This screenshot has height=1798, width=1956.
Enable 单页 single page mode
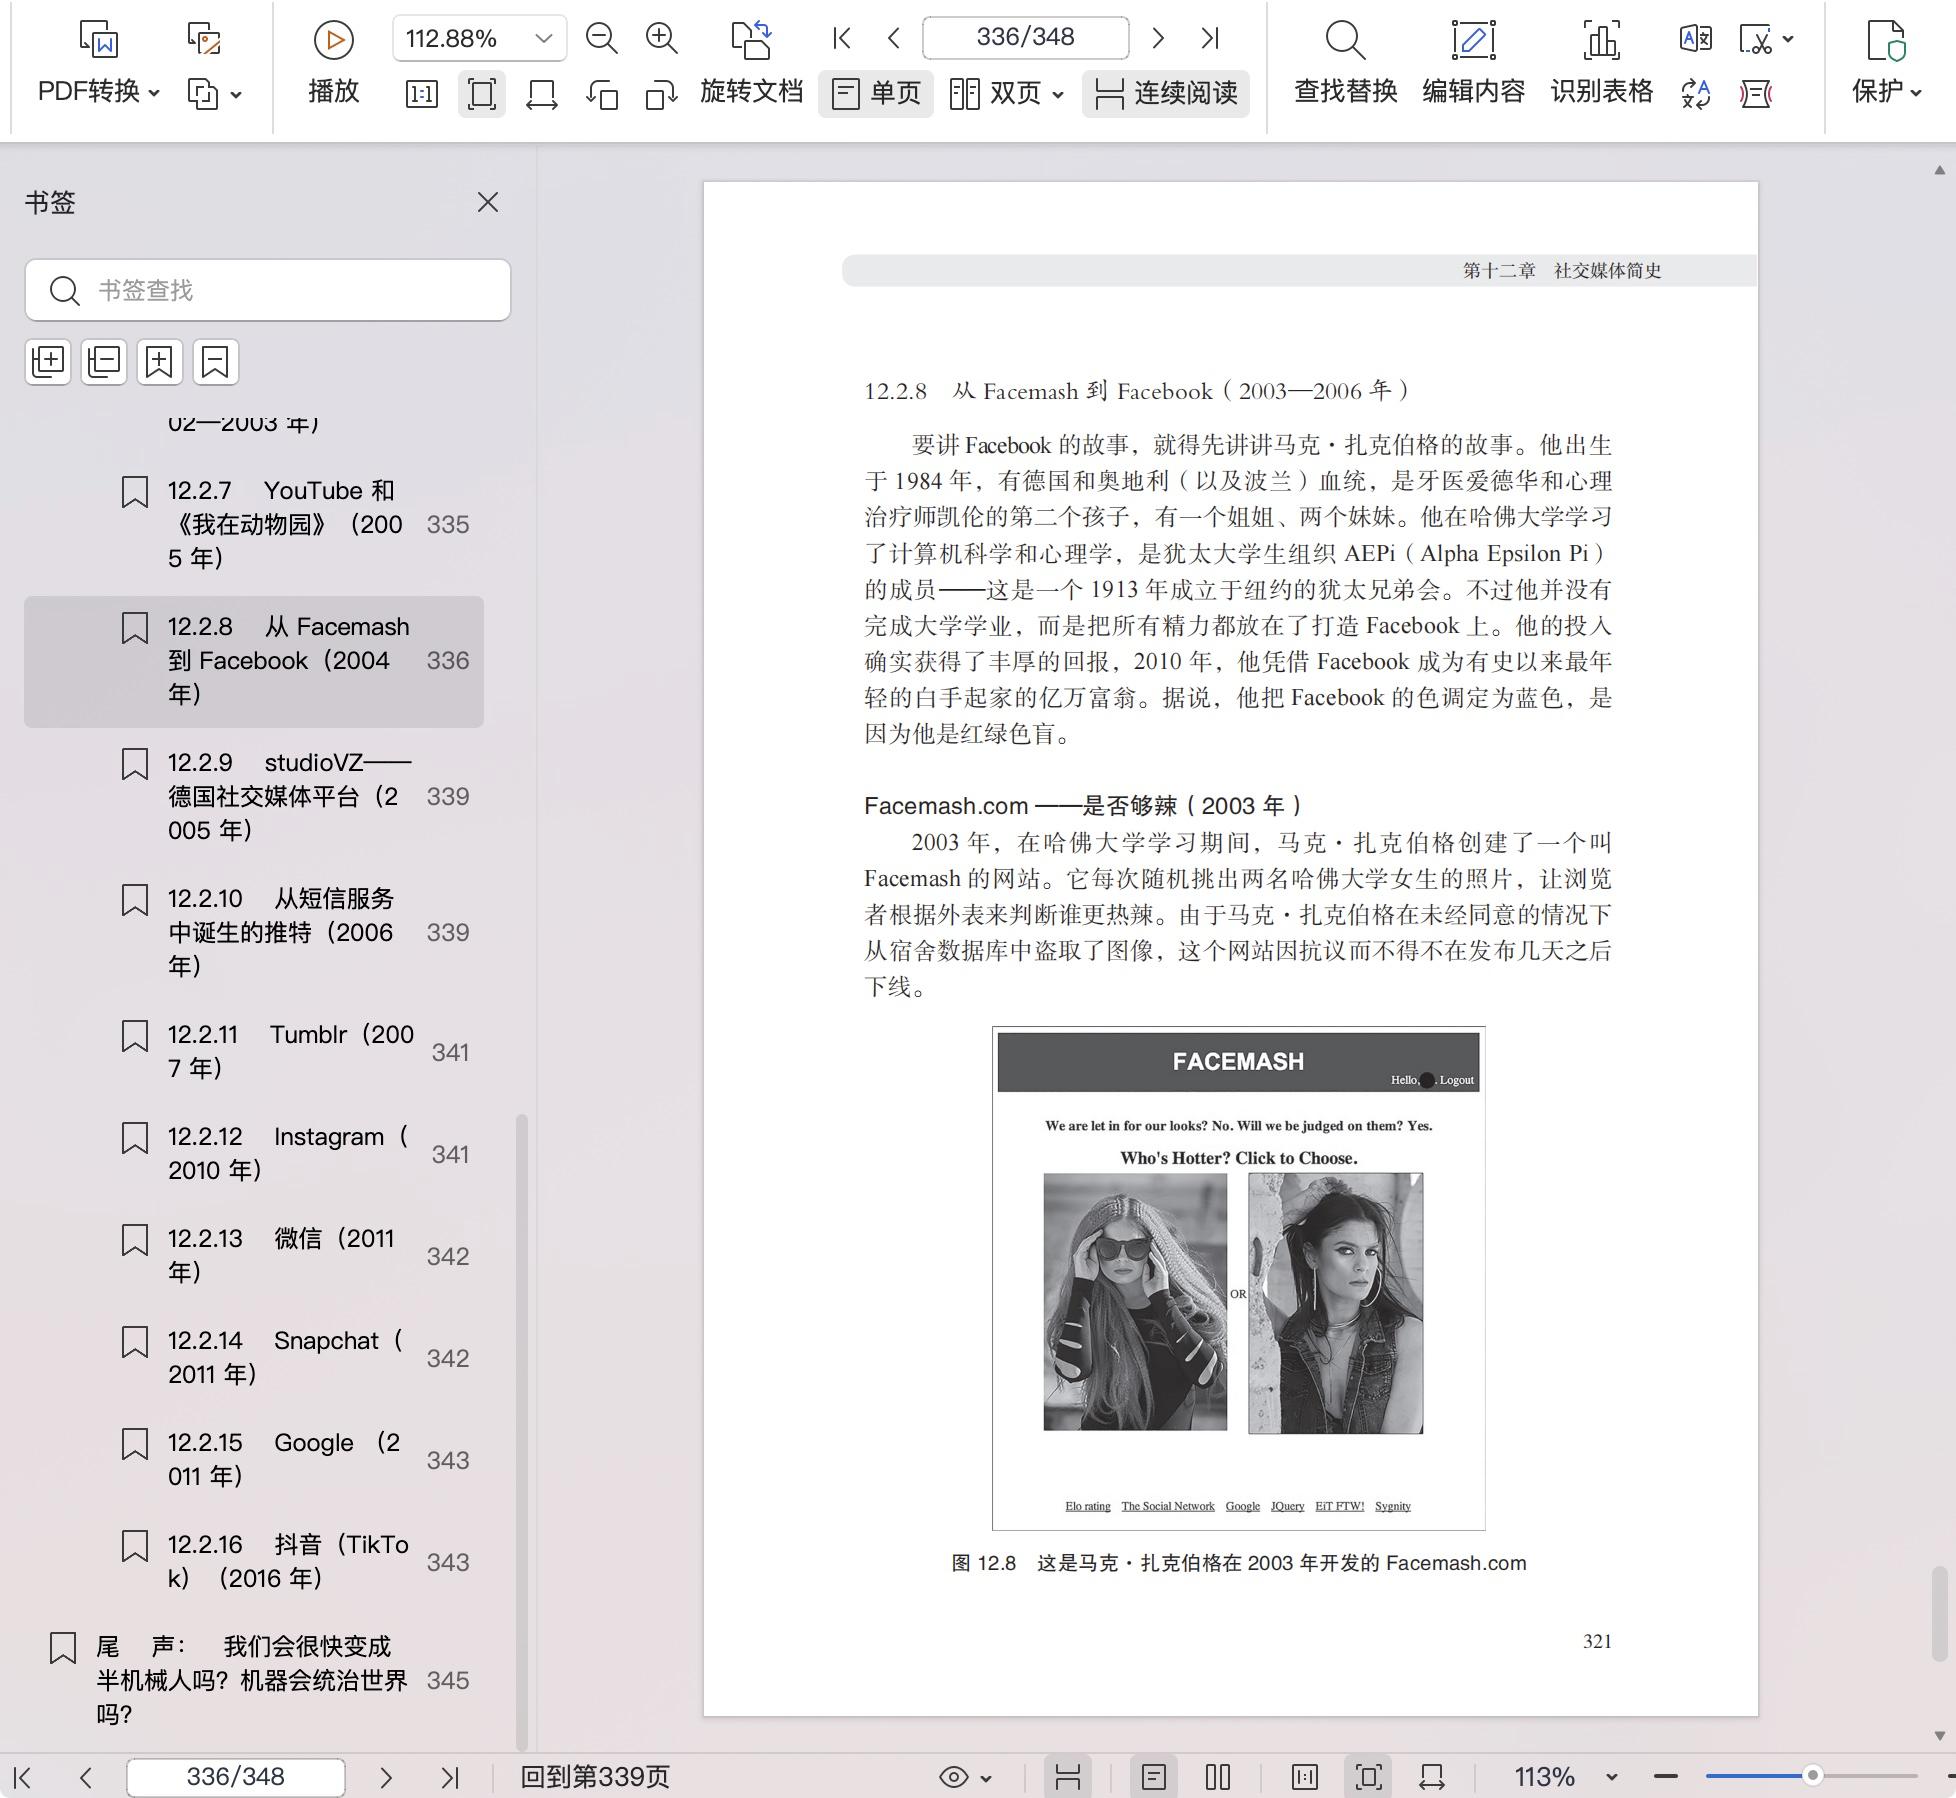pyautogui.click(x=876, y=94)
